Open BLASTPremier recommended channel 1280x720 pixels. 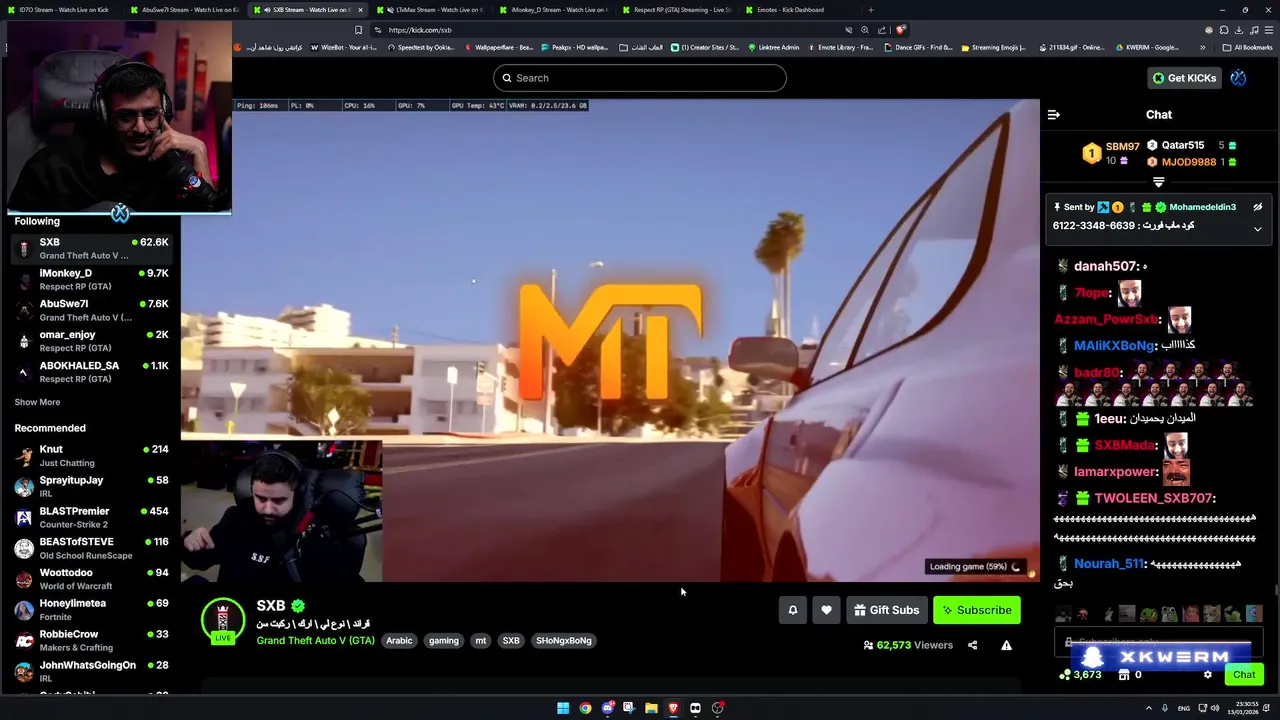click(90, 517)
